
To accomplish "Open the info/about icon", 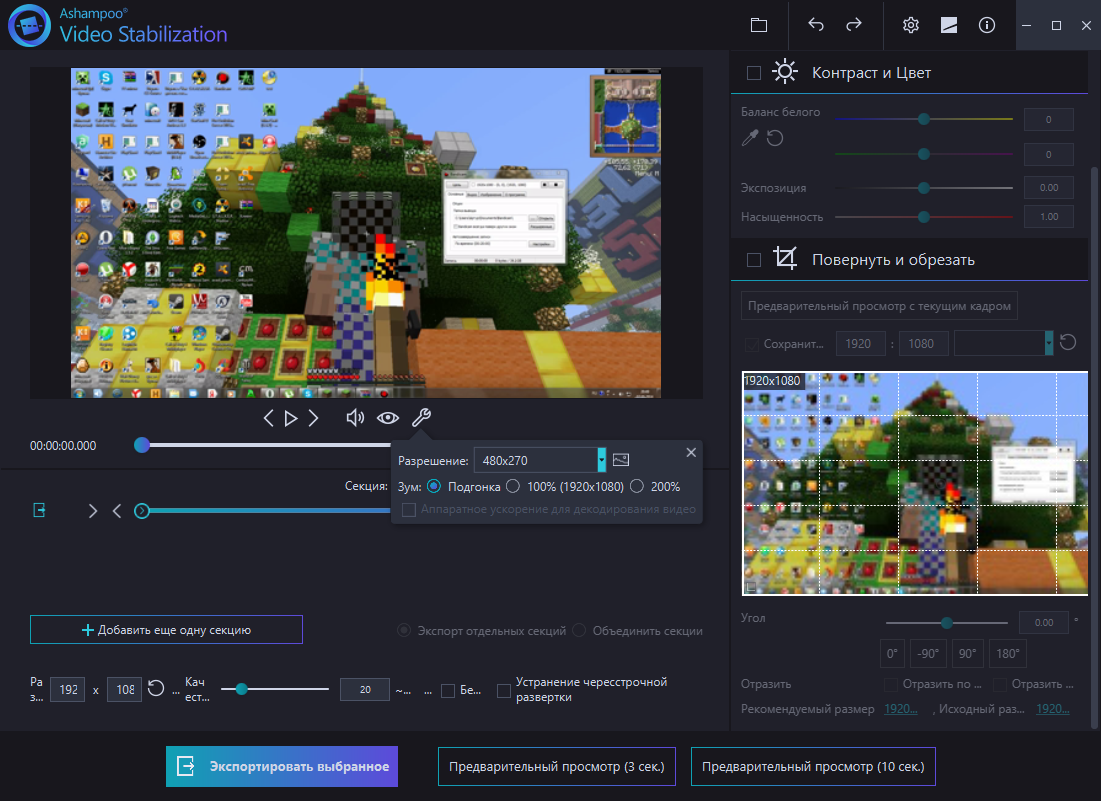I will (x=987, y=25).
